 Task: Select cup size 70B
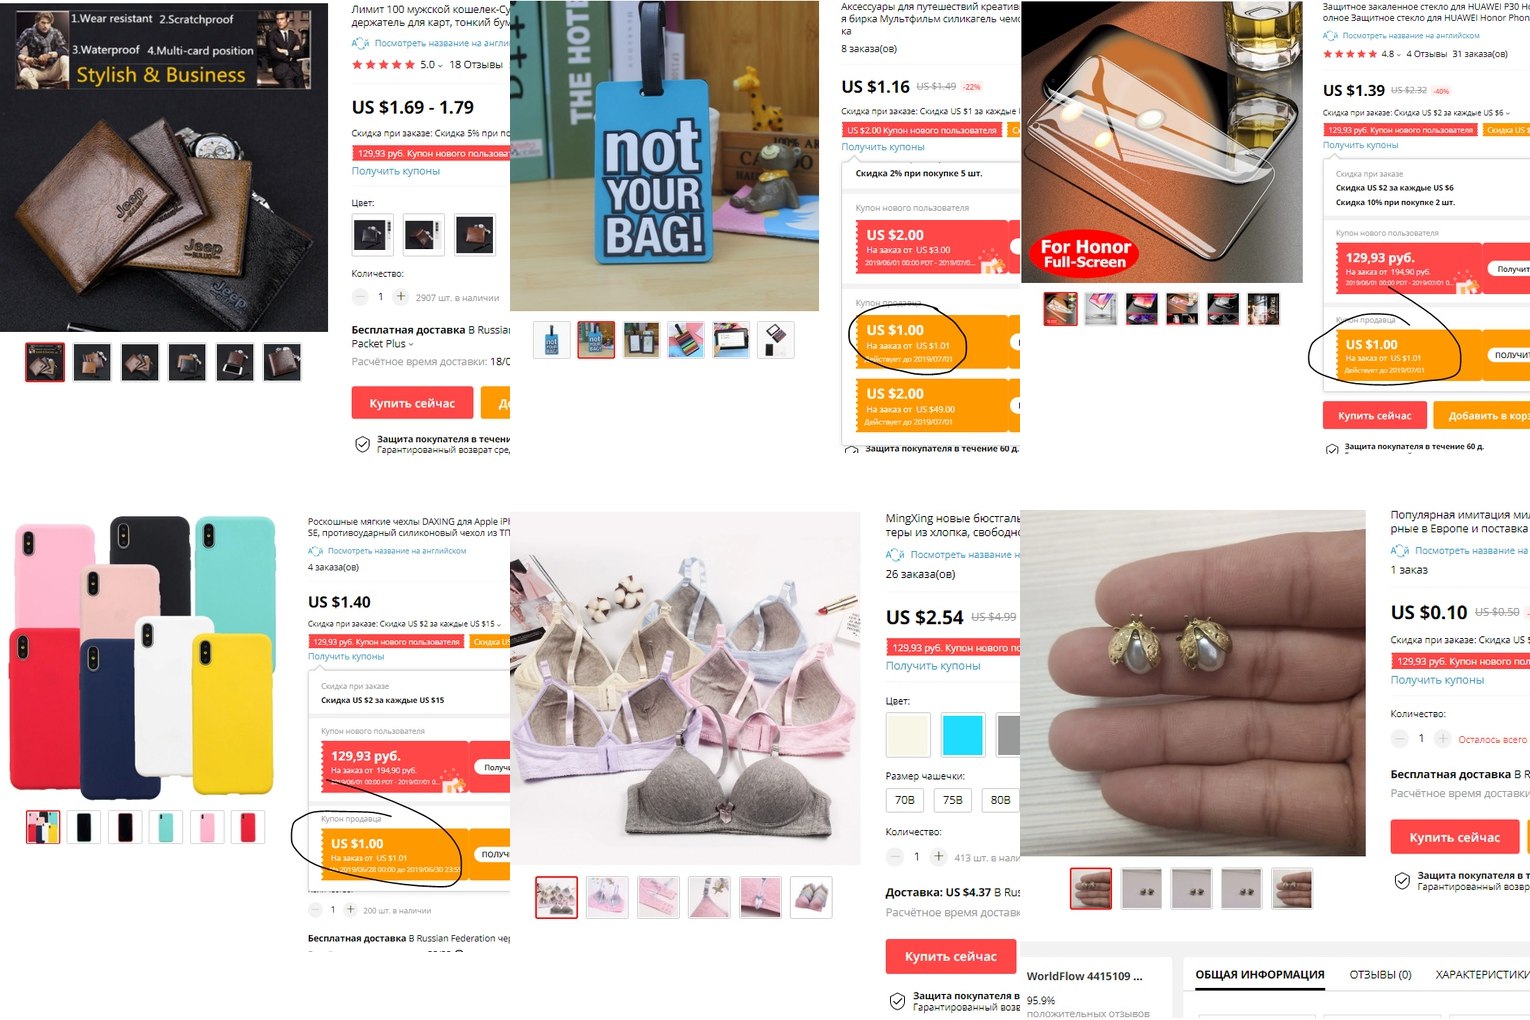tap(905, 800)
